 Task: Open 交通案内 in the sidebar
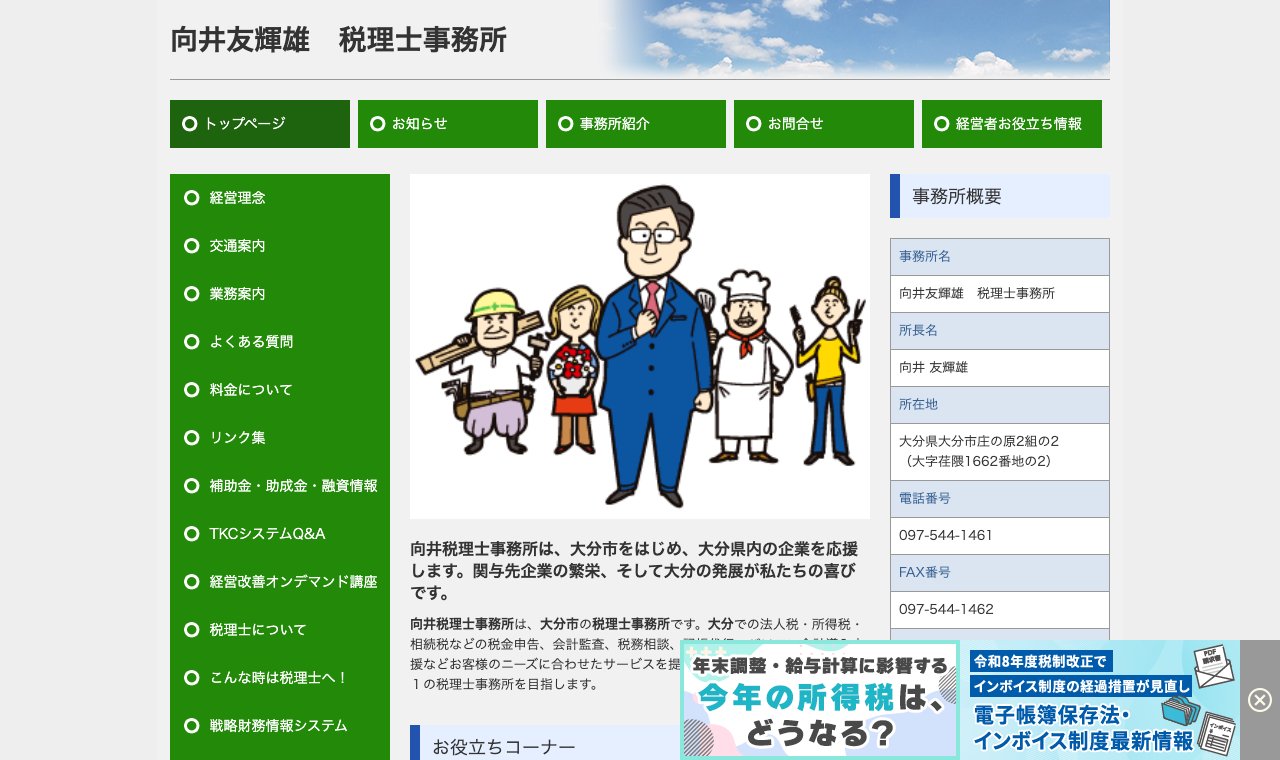tap(280, 246)
